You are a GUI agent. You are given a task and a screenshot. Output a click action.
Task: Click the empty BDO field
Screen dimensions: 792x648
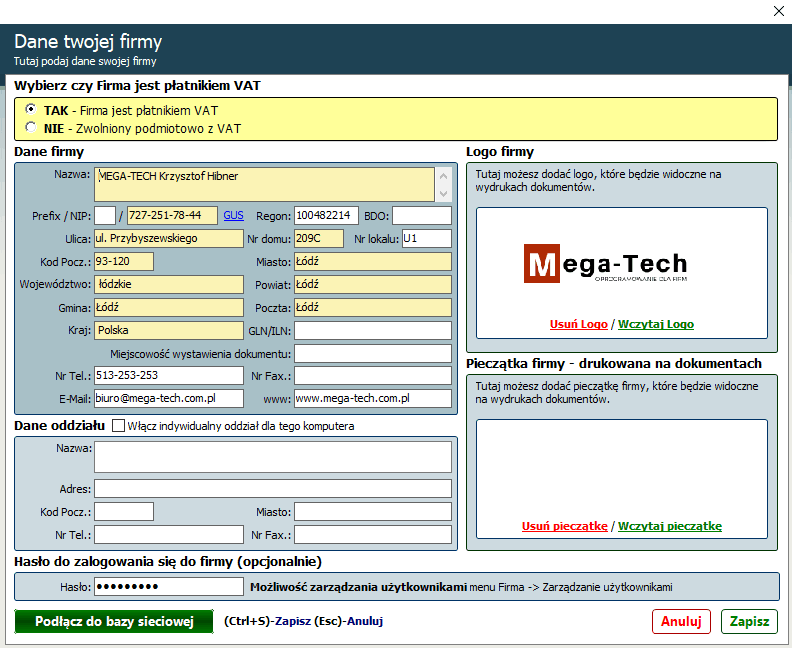point(422,216)
